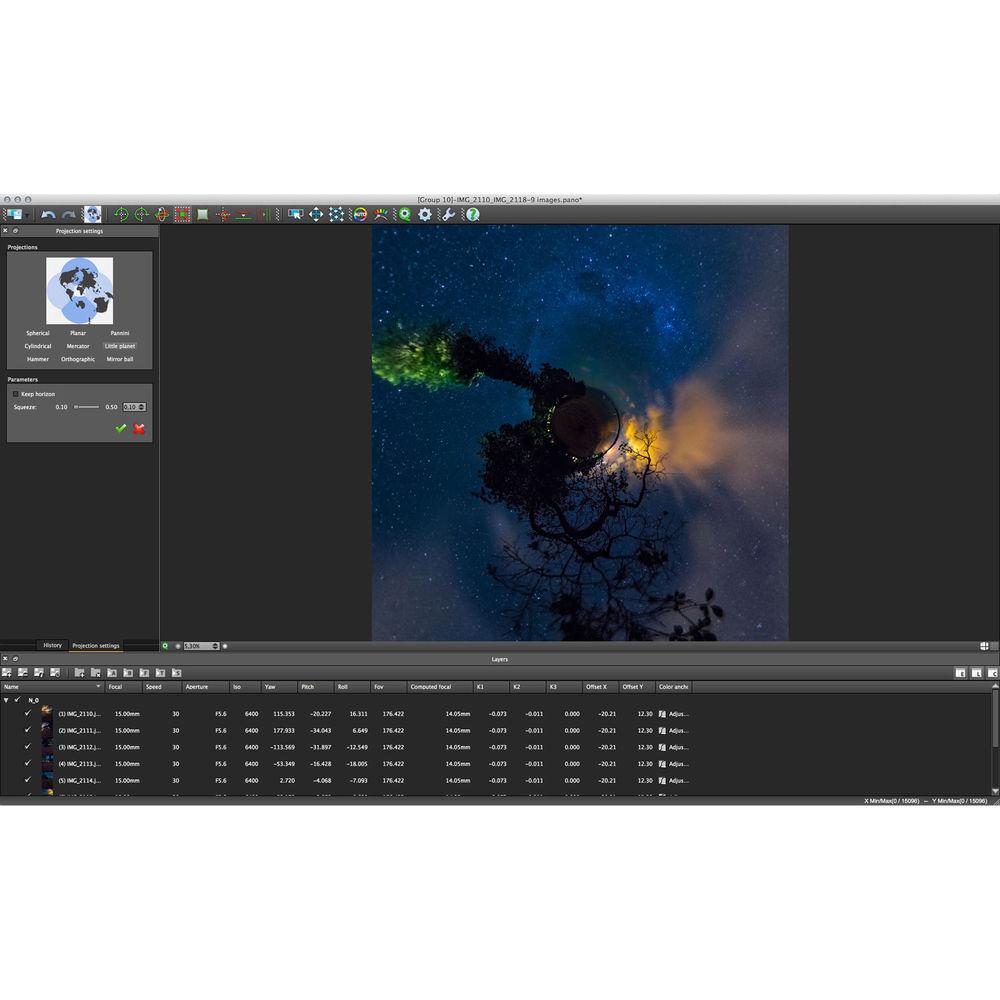Open the Help question mark icon
Viewport: 1000px width, 1000px height.
[x=472, y=214]
